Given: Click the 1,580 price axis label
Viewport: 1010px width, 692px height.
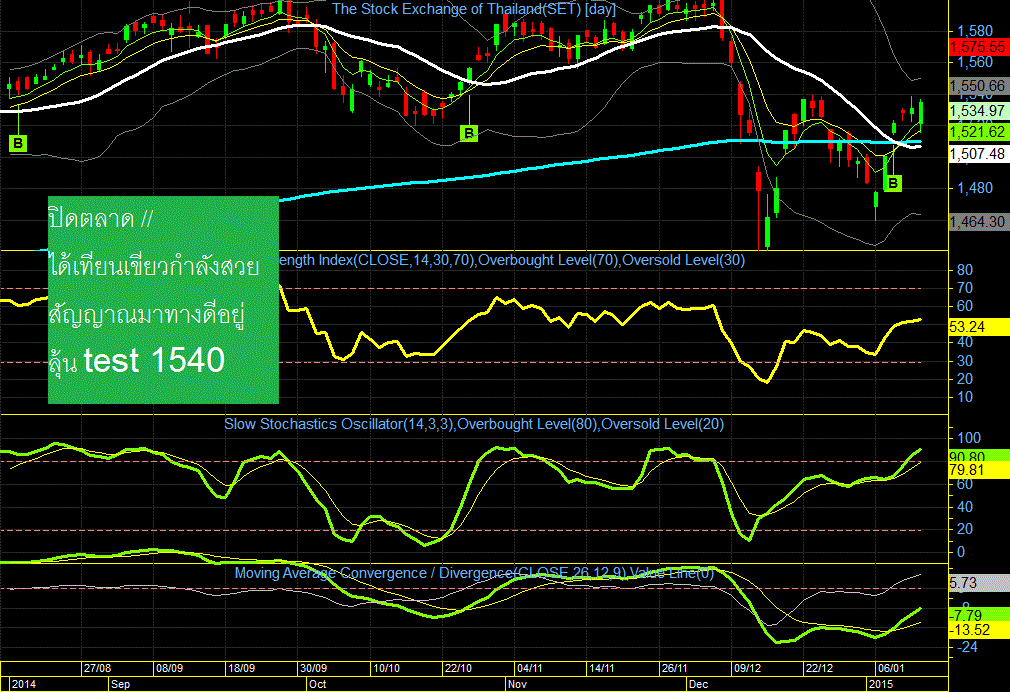Looking at the screenshot, I should (975, 31).
